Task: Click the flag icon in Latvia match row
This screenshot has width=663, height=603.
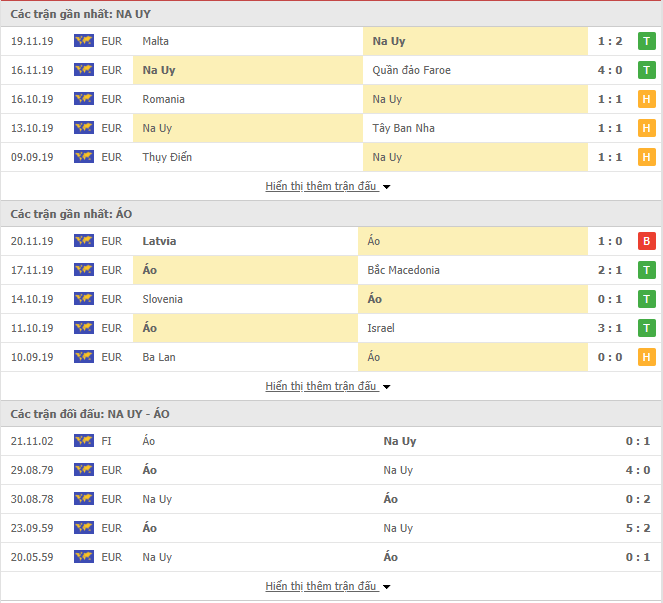Action: point(83,242)
